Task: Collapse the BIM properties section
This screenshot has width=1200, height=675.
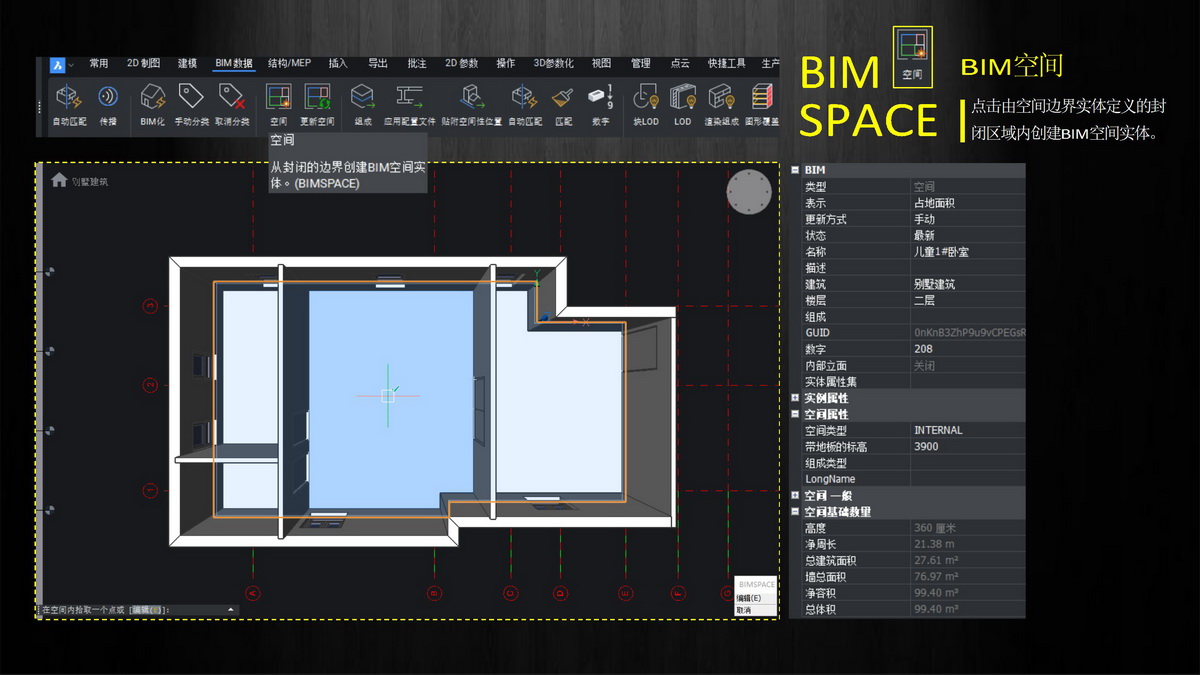Action: (x=795, y=170)
